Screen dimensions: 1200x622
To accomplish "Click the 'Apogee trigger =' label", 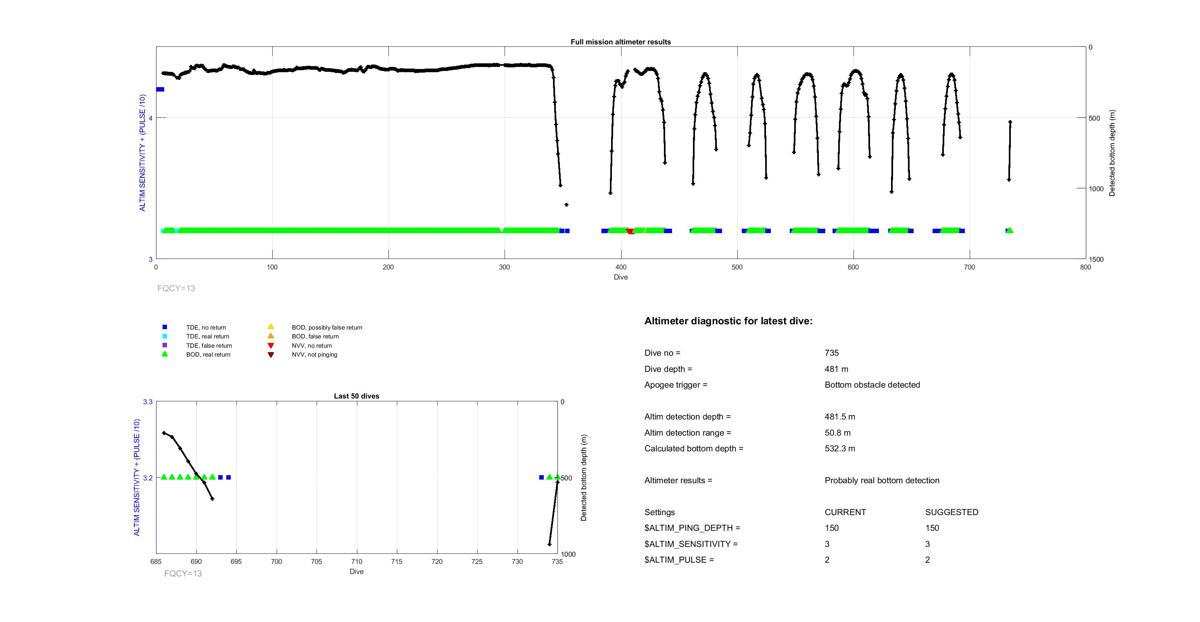I will tap(676, 385).
